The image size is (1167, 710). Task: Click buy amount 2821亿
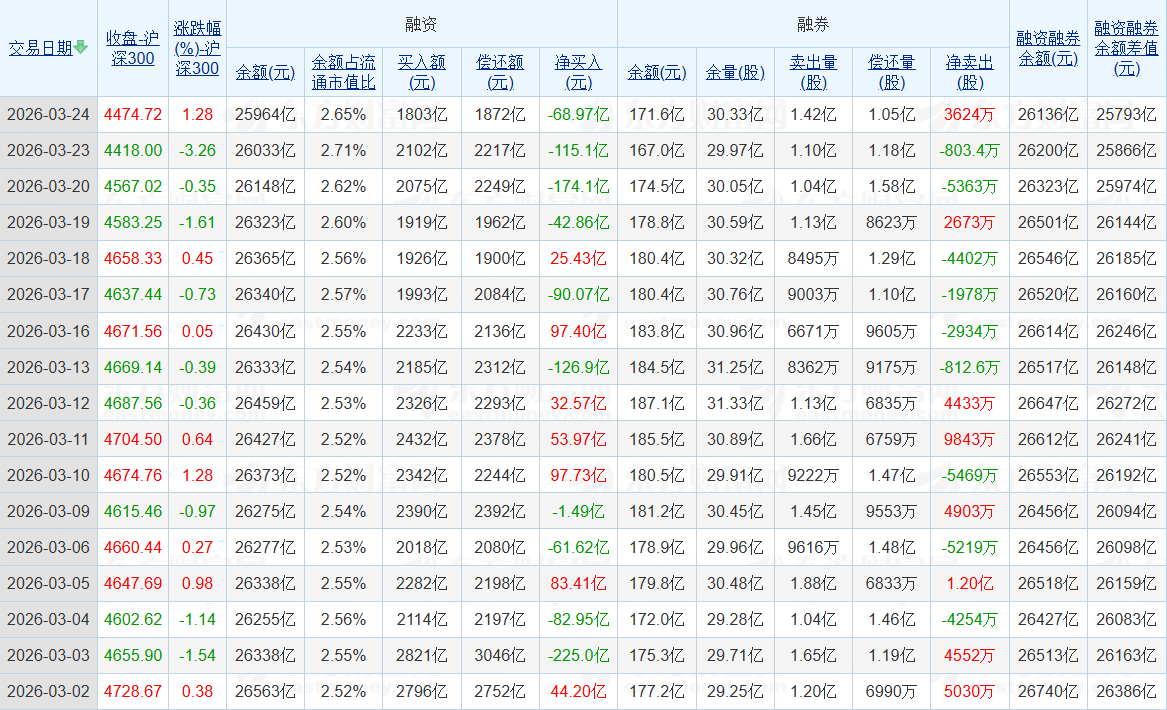point(421,656)
